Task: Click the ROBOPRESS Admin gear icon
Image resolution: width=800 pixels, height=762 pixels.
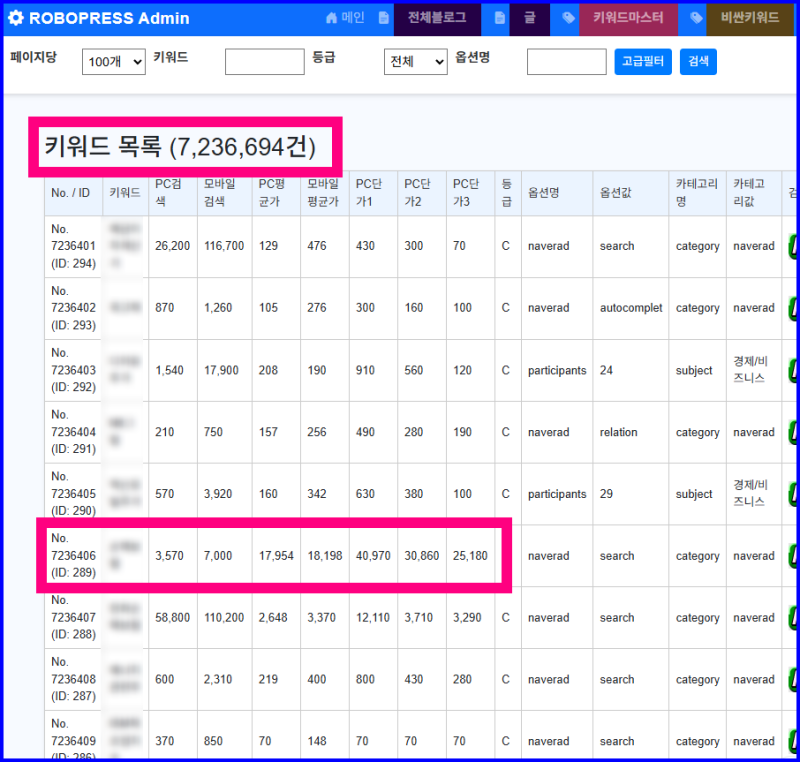Action: [16, 18]
